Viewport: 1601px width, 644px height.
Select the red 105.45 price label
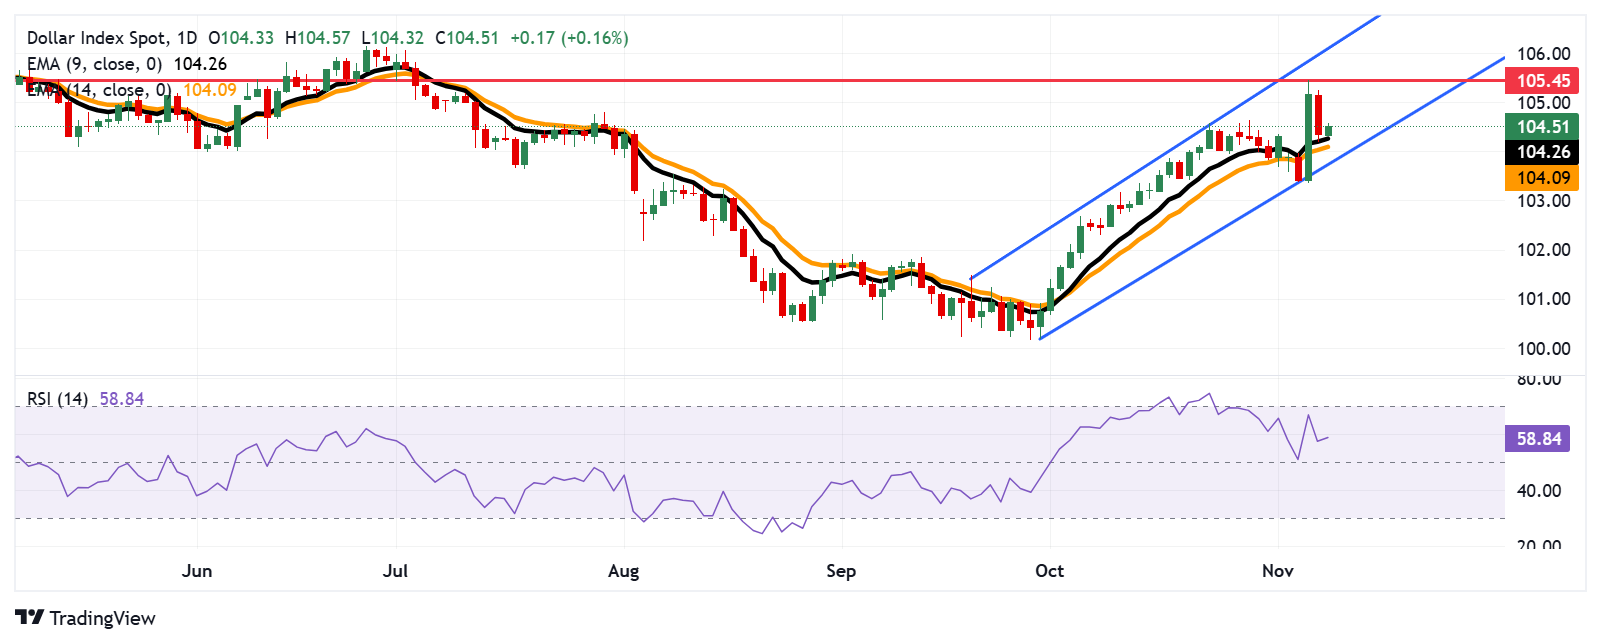click(x=1542, y=81)
